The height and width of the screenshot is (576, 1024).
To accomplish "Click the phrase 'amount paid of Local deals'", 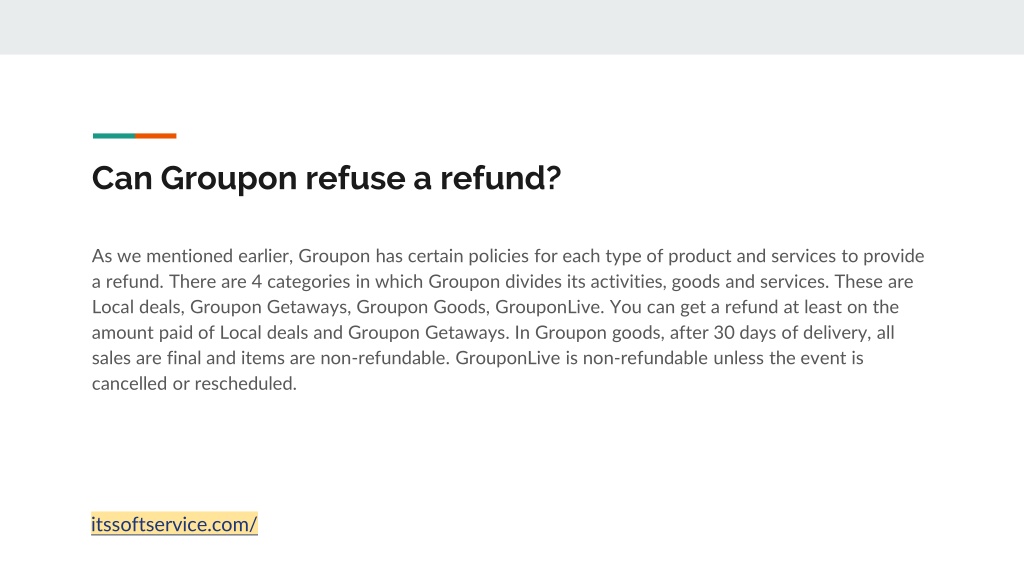I will click(x=200, y=333).
